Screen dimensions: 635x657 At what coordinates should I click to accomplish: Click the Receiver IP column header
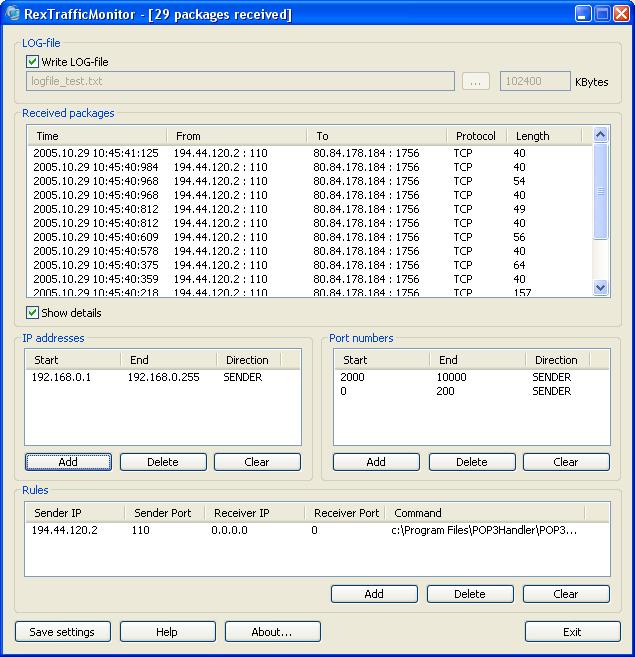click(x=254, y=513)
